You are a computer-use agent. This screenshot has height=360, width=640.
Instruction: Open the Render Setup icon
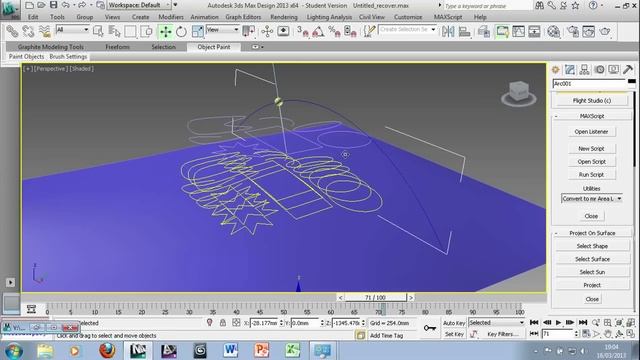pos(573,31)
